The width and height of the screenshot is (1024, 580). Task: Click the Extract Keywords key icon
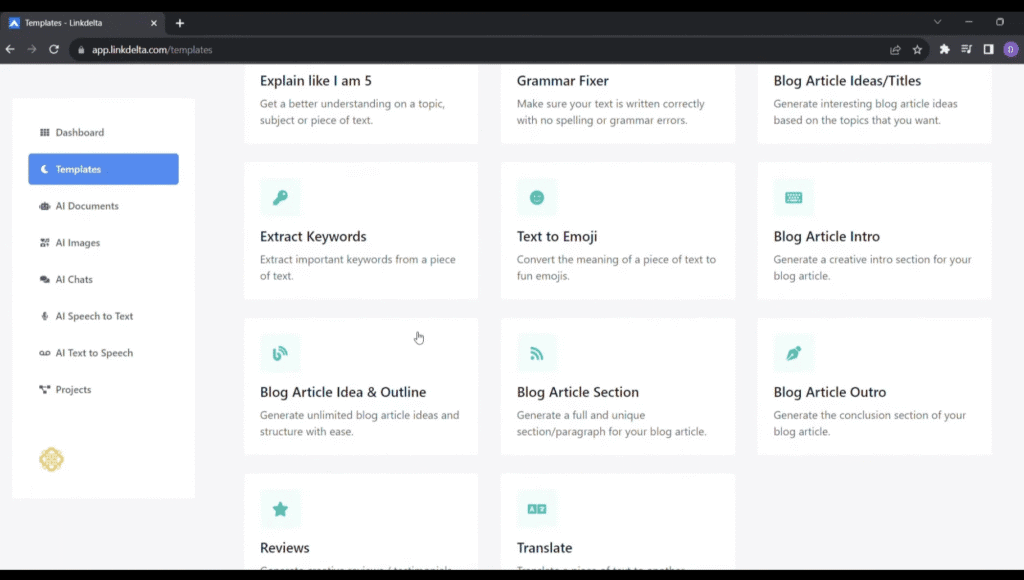tap(280, 198)
